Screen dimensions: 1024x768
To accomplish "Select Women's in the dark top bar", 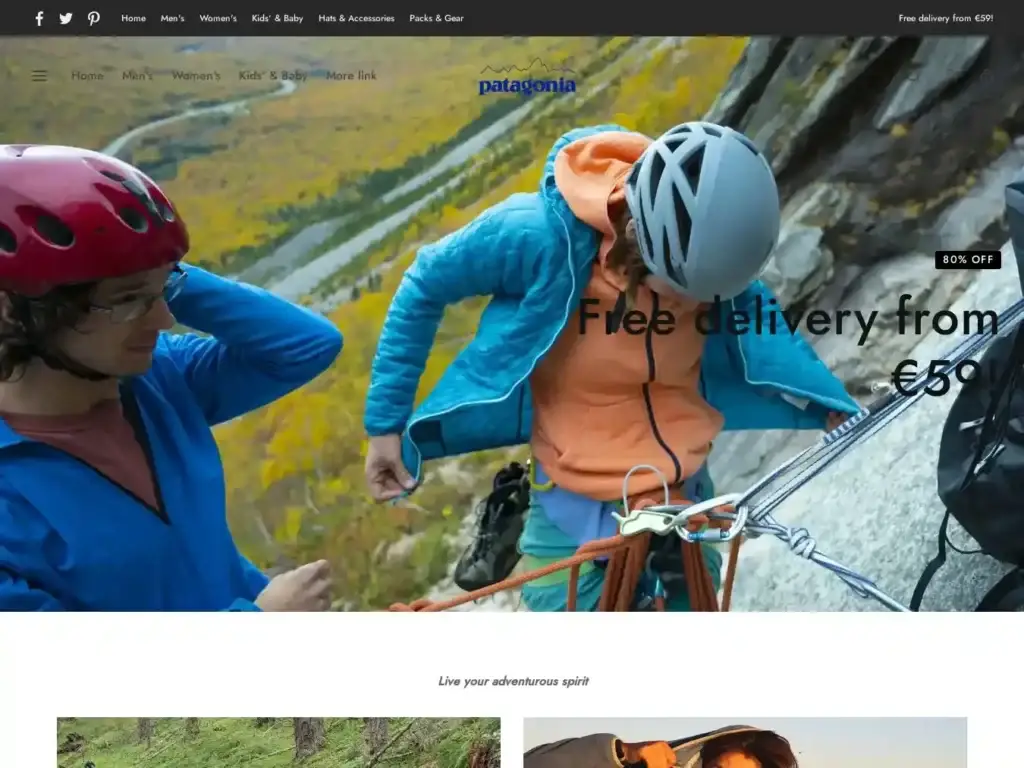I will pyautogui.click(x=218, y=18).
